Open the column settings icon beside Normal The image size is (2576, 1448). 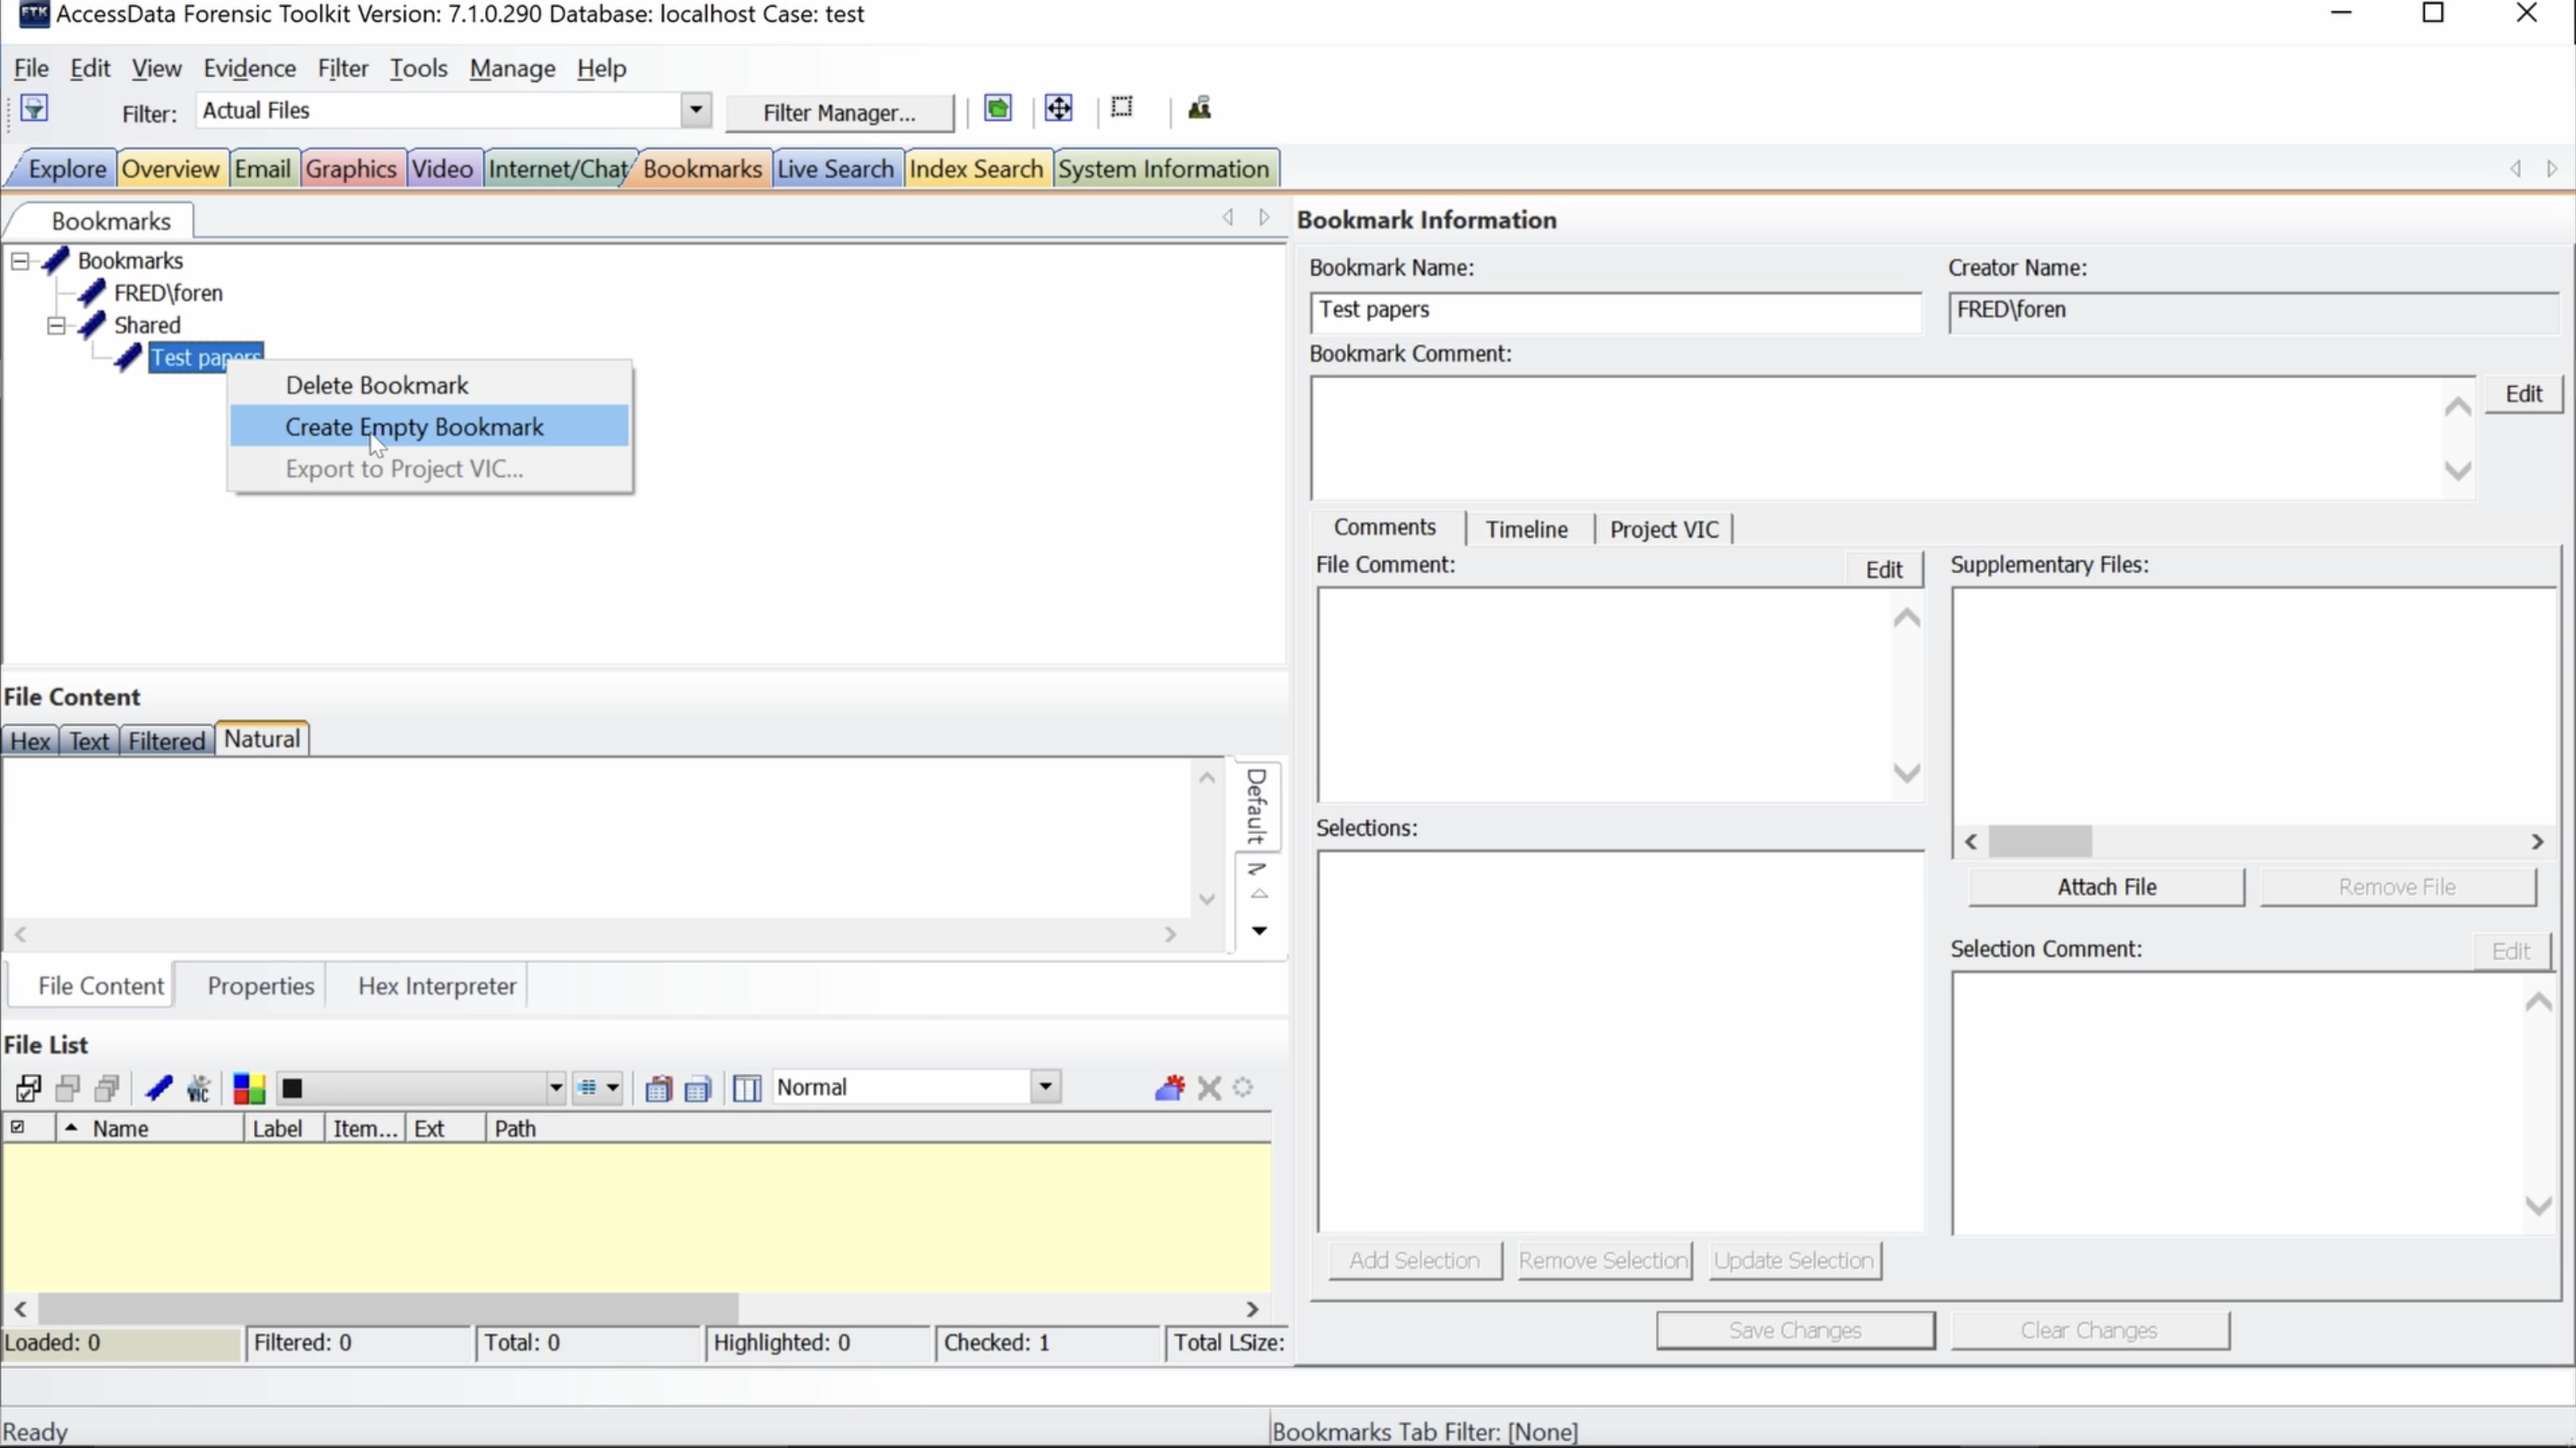[x=747, y=1088]
